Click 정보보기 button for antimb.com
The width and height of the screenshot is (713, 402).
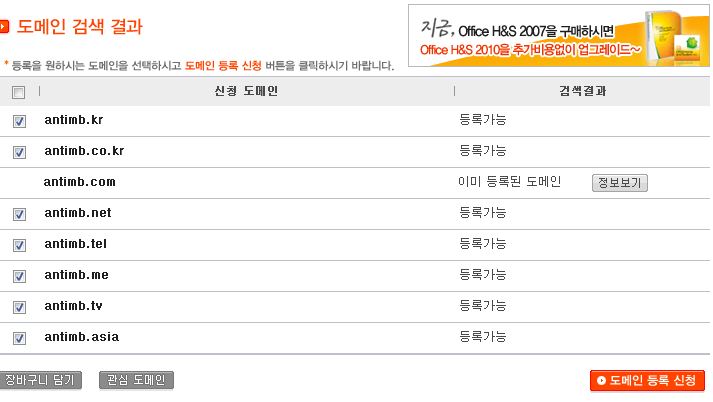[620, 183]
